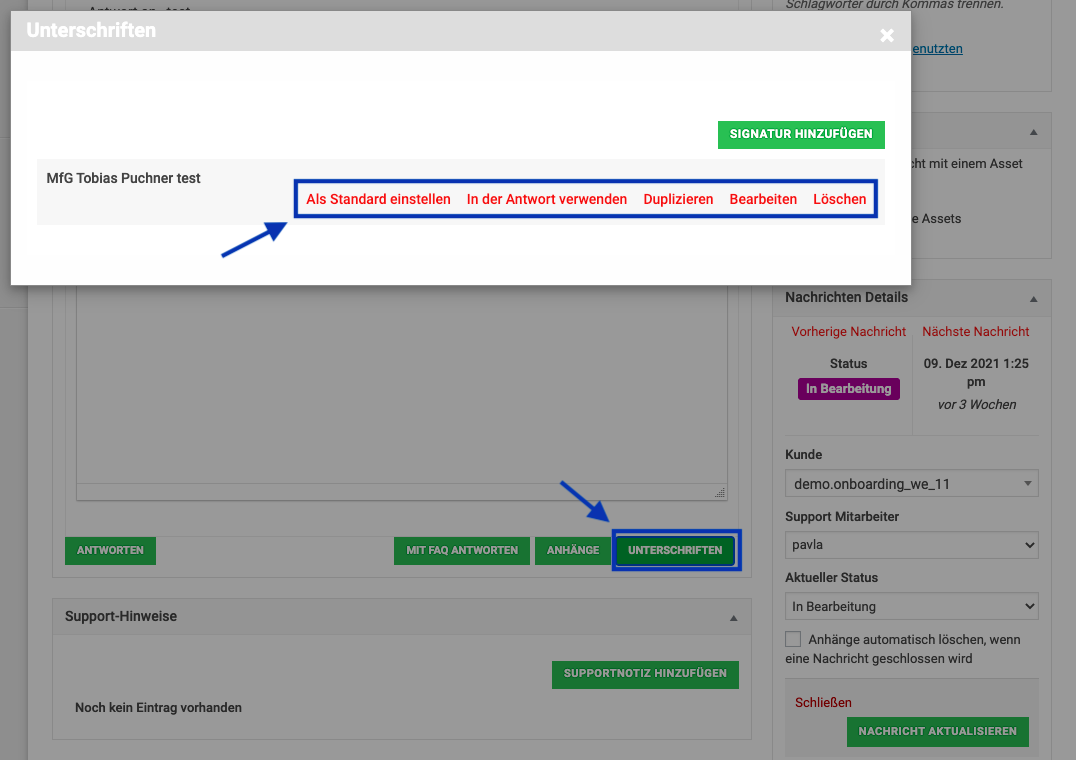Set signature as default via Als Standard einstellen
Image resolution: width=1076 pixels, height=760 pixels.
coord(378,199)
